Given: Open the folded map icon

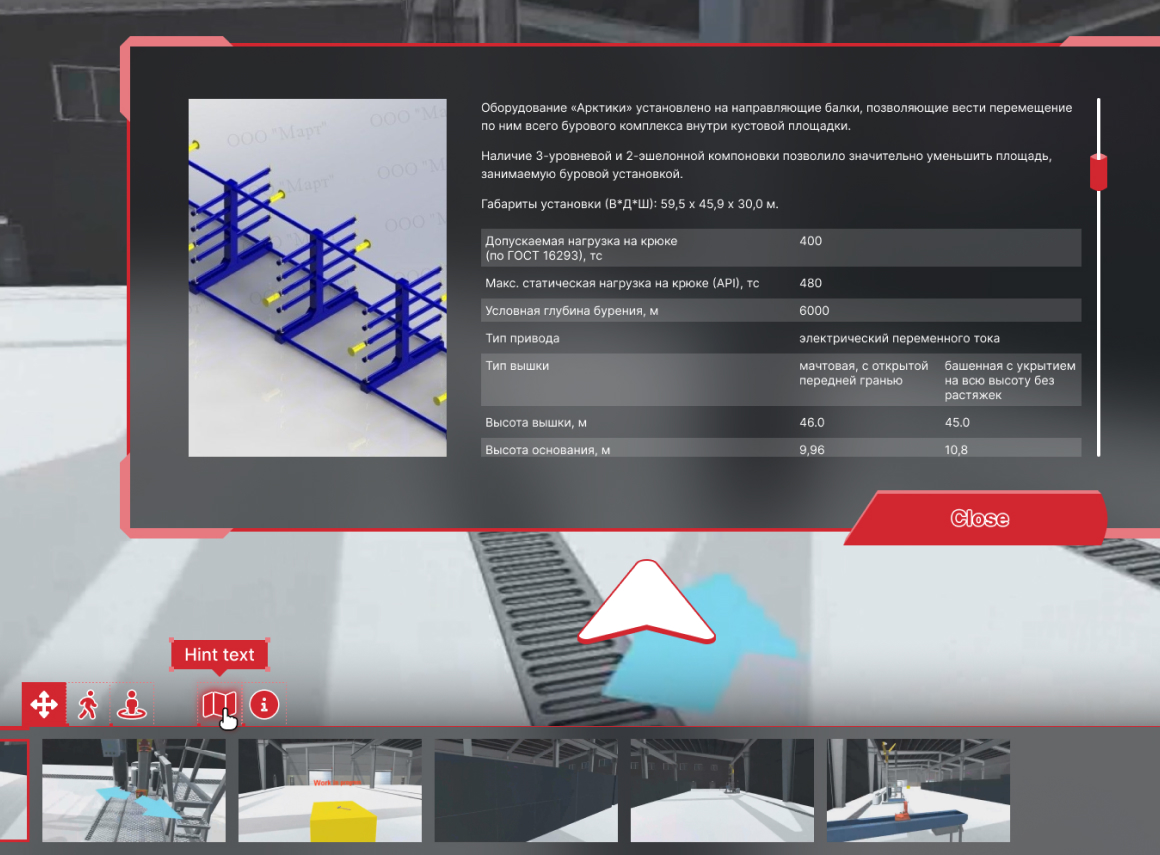Looking at the screenshot, I should [x=218, y=705].
